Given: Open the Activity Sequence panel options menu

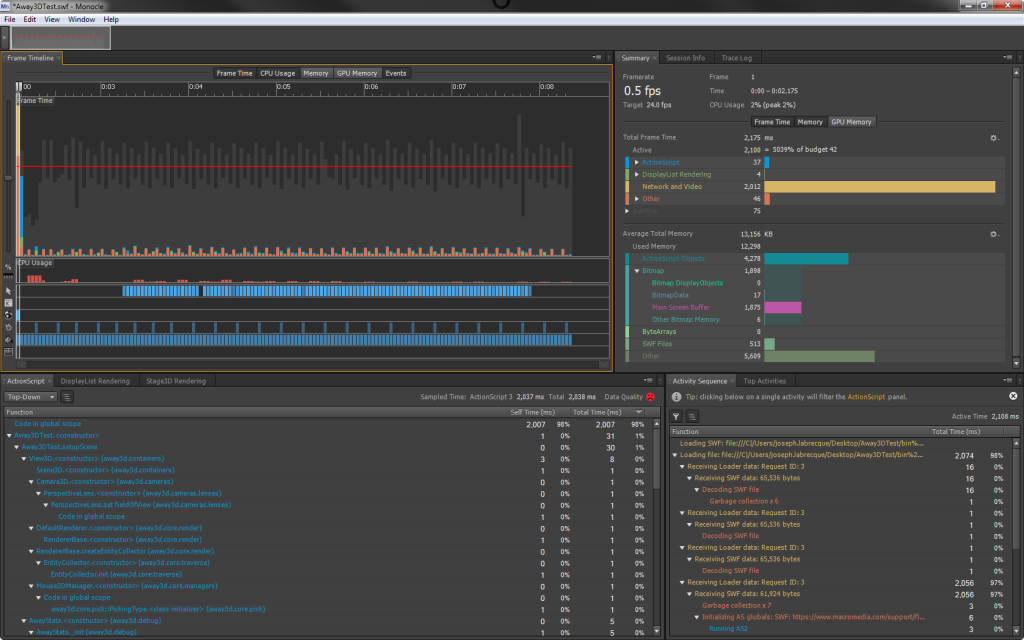Looking at the screenshot, I should [x=1008, y=380].
